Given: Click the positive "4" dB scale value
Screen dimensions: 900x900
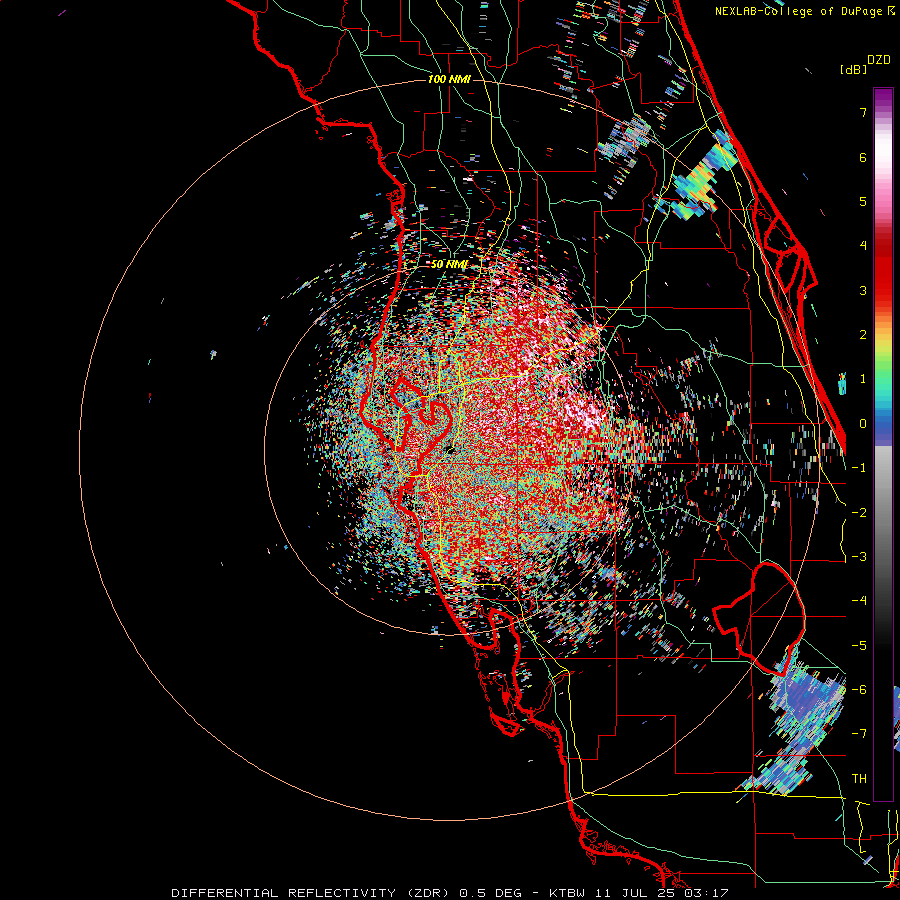Looking at the screenshot, I should click(x=863, y=246).
